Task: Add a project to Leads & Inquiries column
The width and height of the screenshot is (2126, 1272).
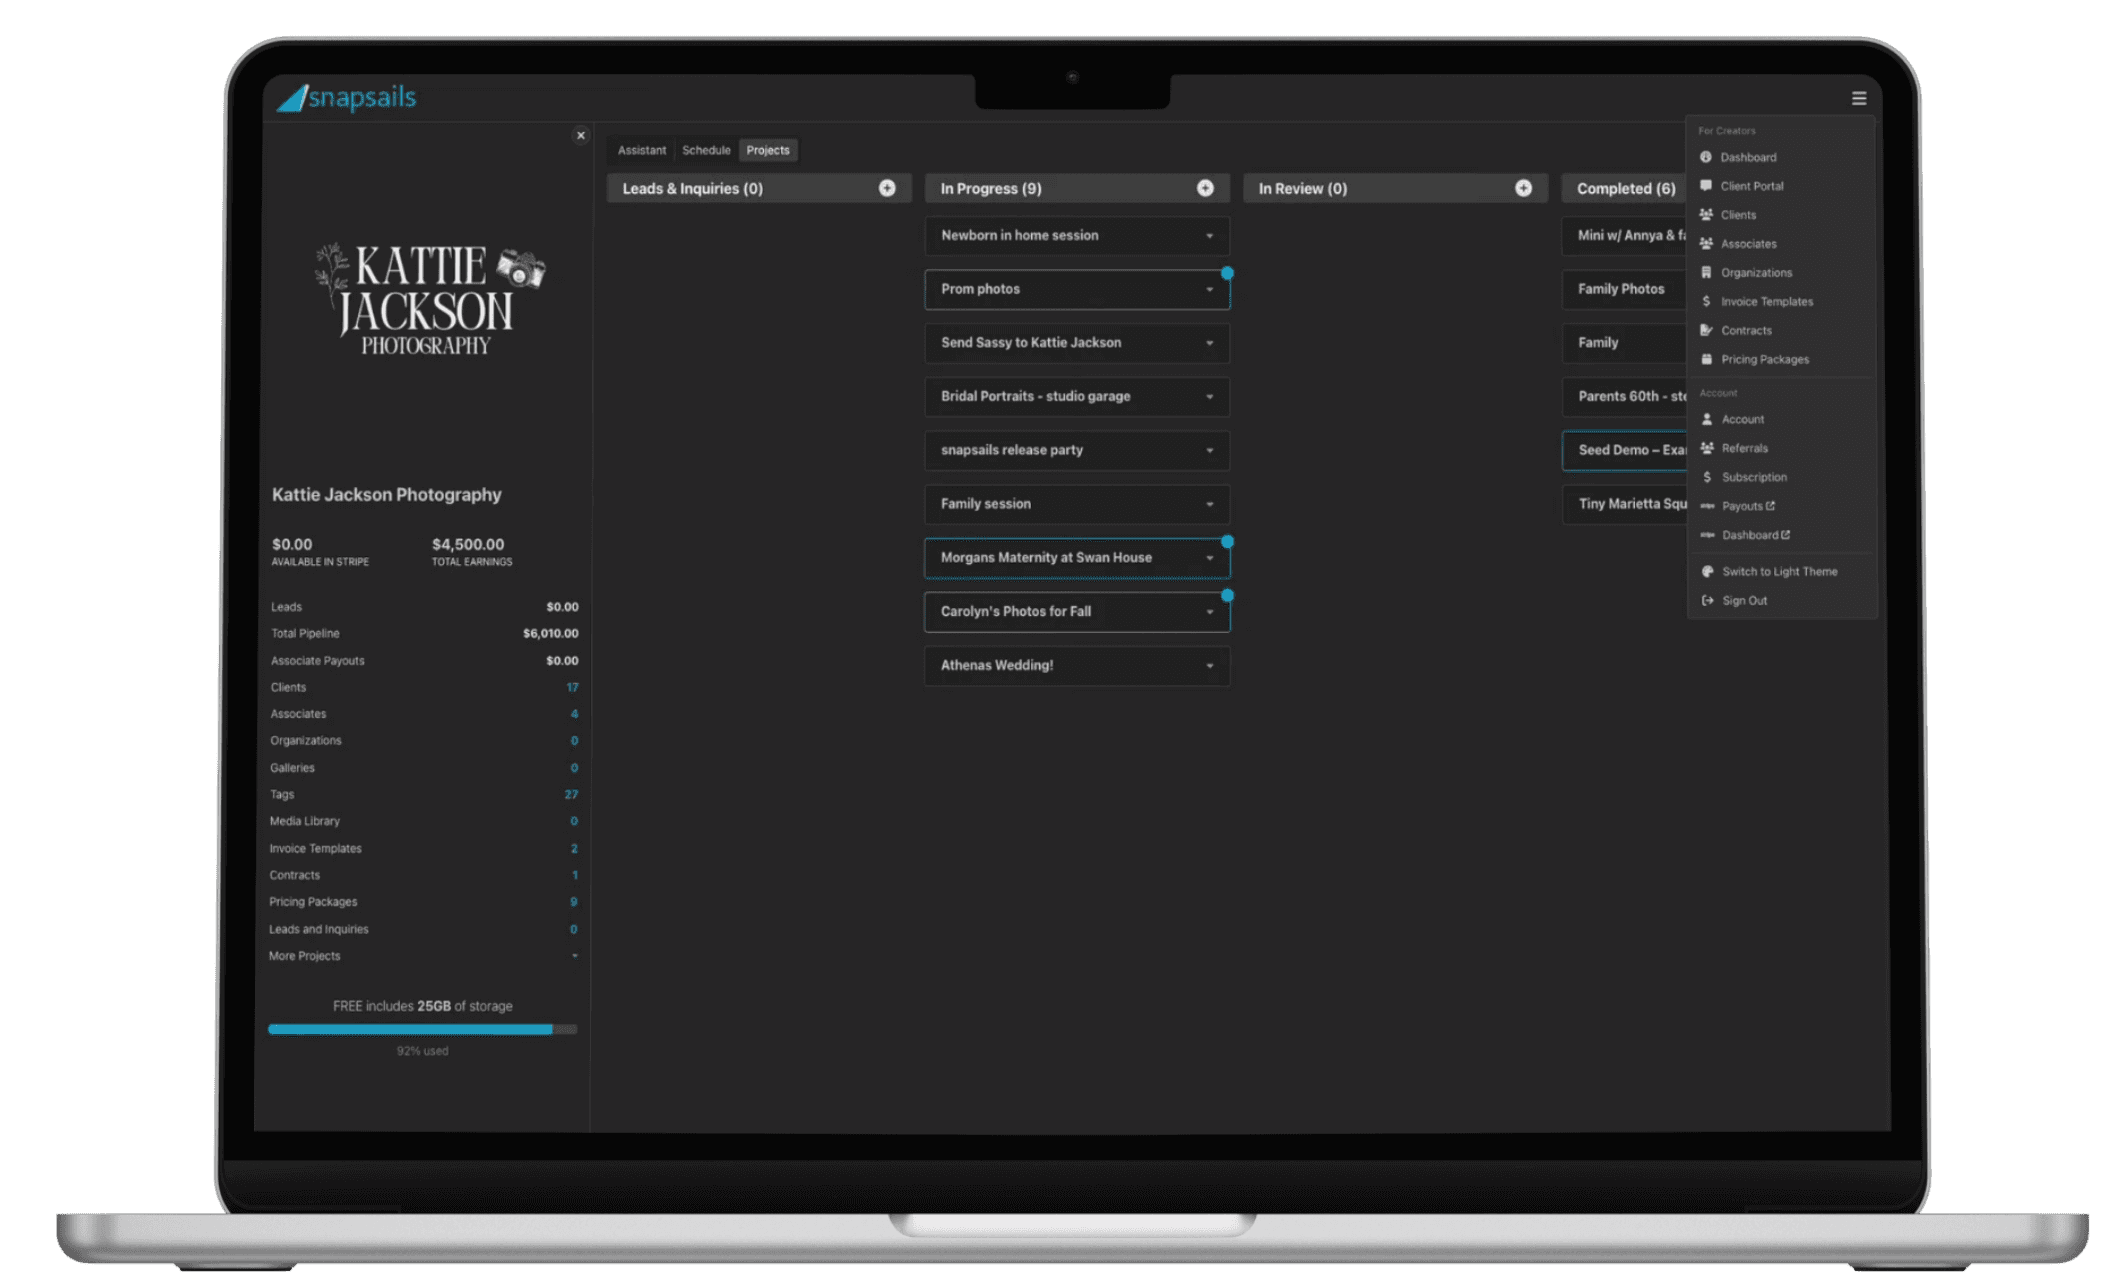Action: pyautogui.click(x=886, y=188)
